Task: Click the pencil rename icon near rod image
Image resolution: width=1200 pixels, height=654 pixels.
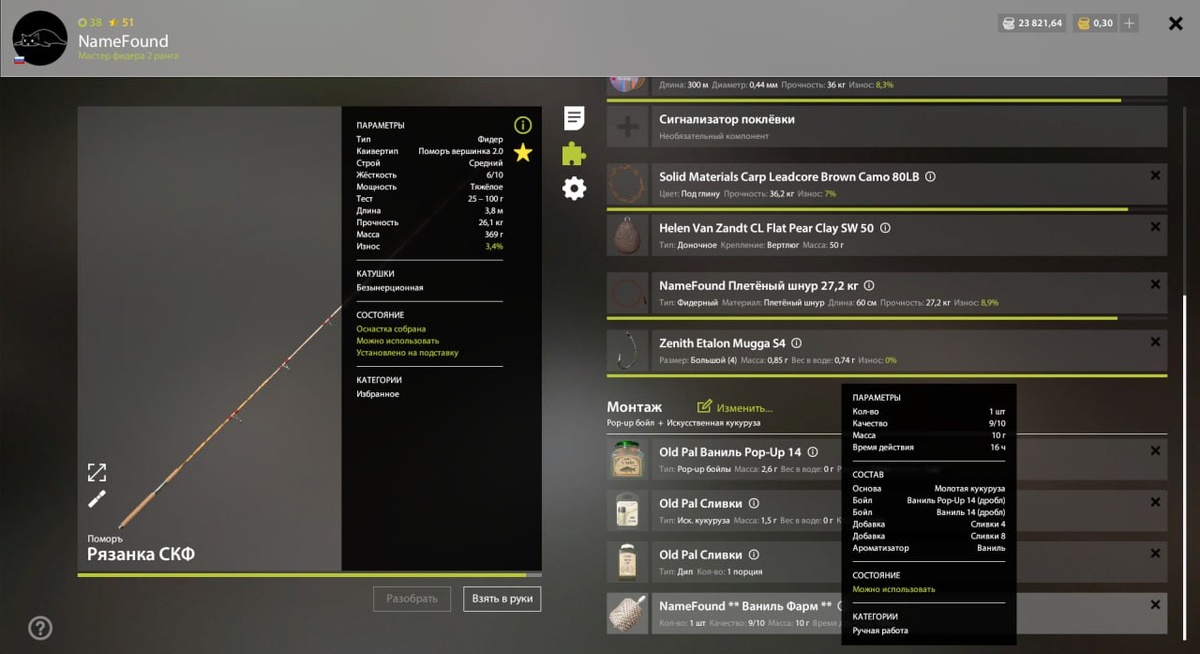Action: click(97, 499)
